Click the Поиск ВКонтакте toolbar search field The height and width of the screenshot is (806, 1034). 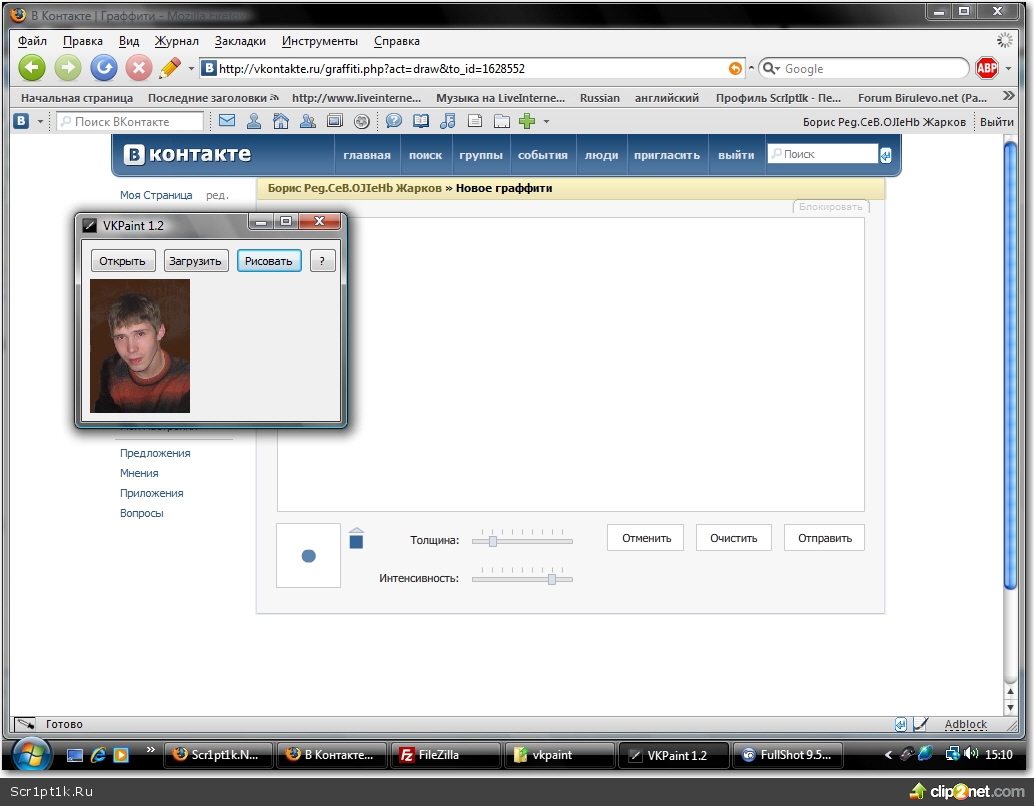click(x=130, y=121)
